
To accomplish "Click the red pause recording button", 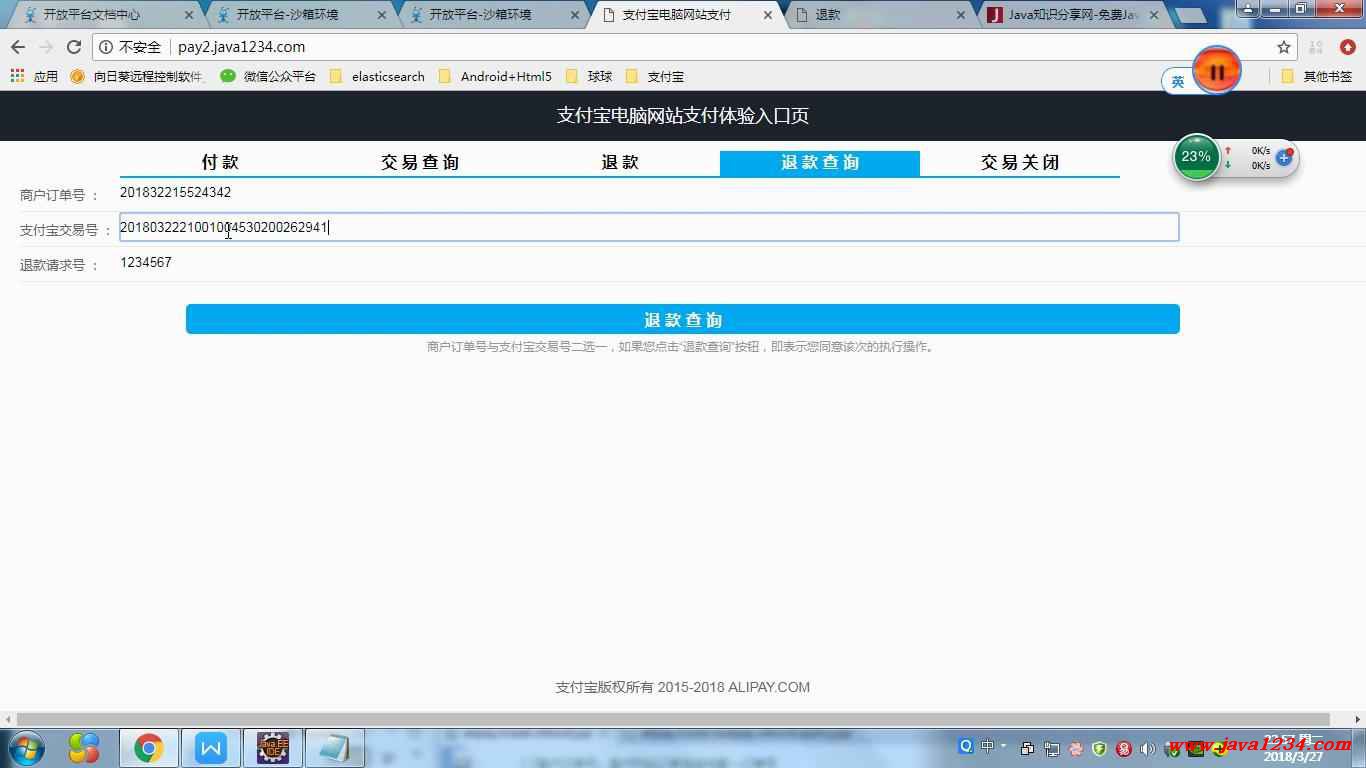I will [1217, 71].
